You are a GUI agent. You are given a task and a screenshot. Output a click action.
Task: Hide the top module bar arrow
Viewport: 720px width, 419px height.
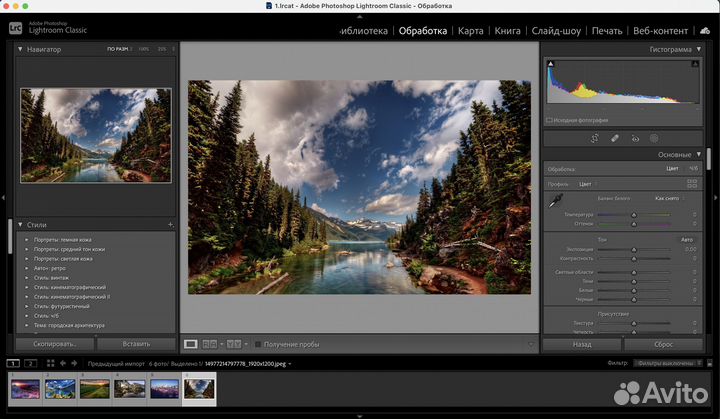[360, 17]
